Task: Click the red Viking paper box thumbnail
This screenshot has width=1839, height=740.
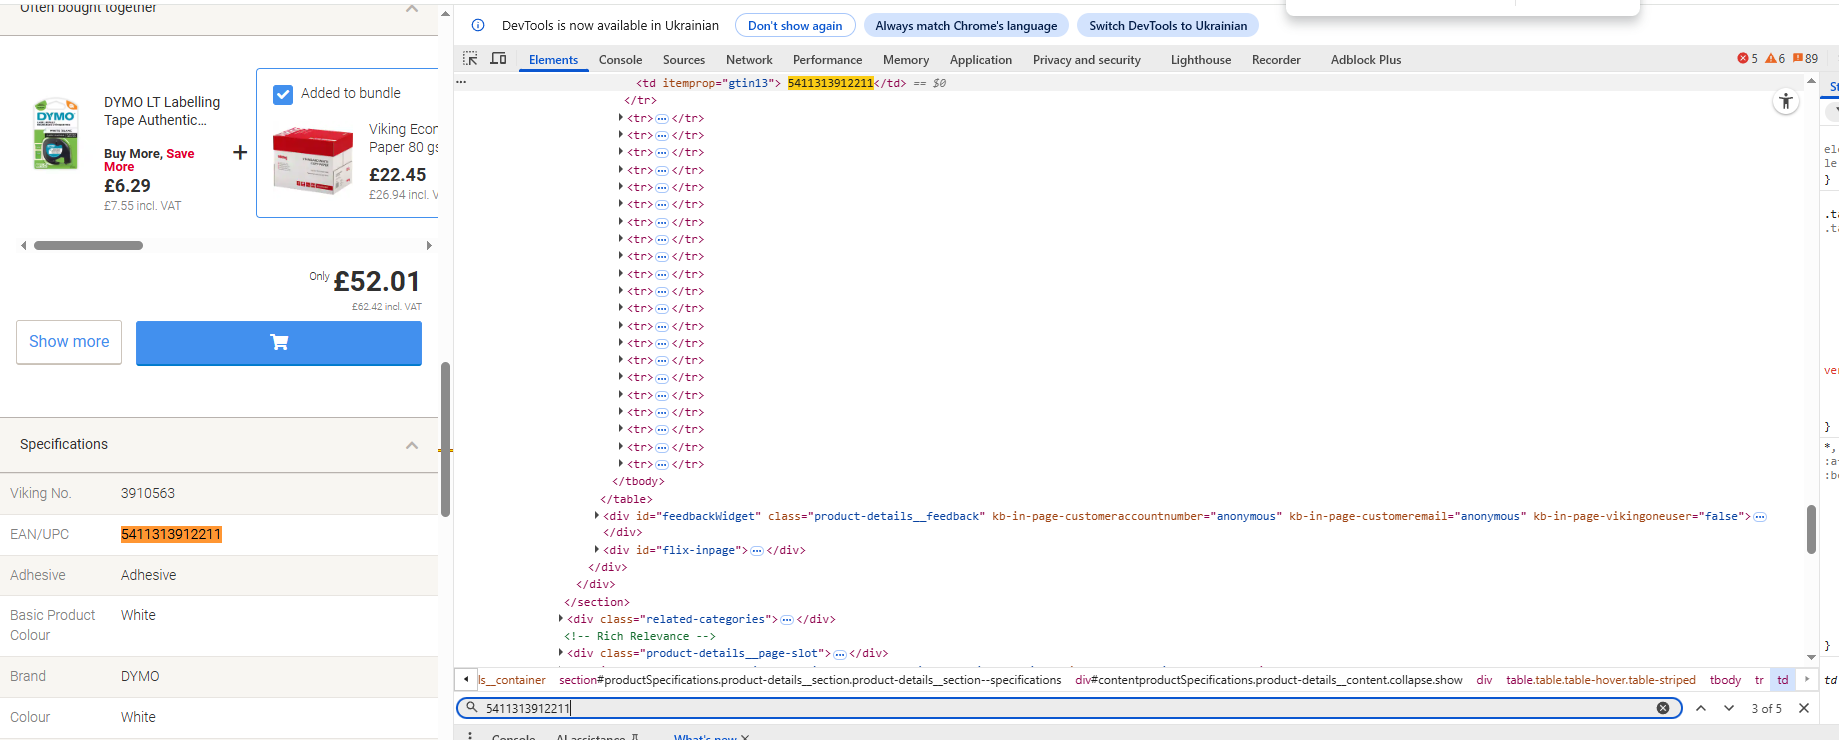Action: point(313,160)
